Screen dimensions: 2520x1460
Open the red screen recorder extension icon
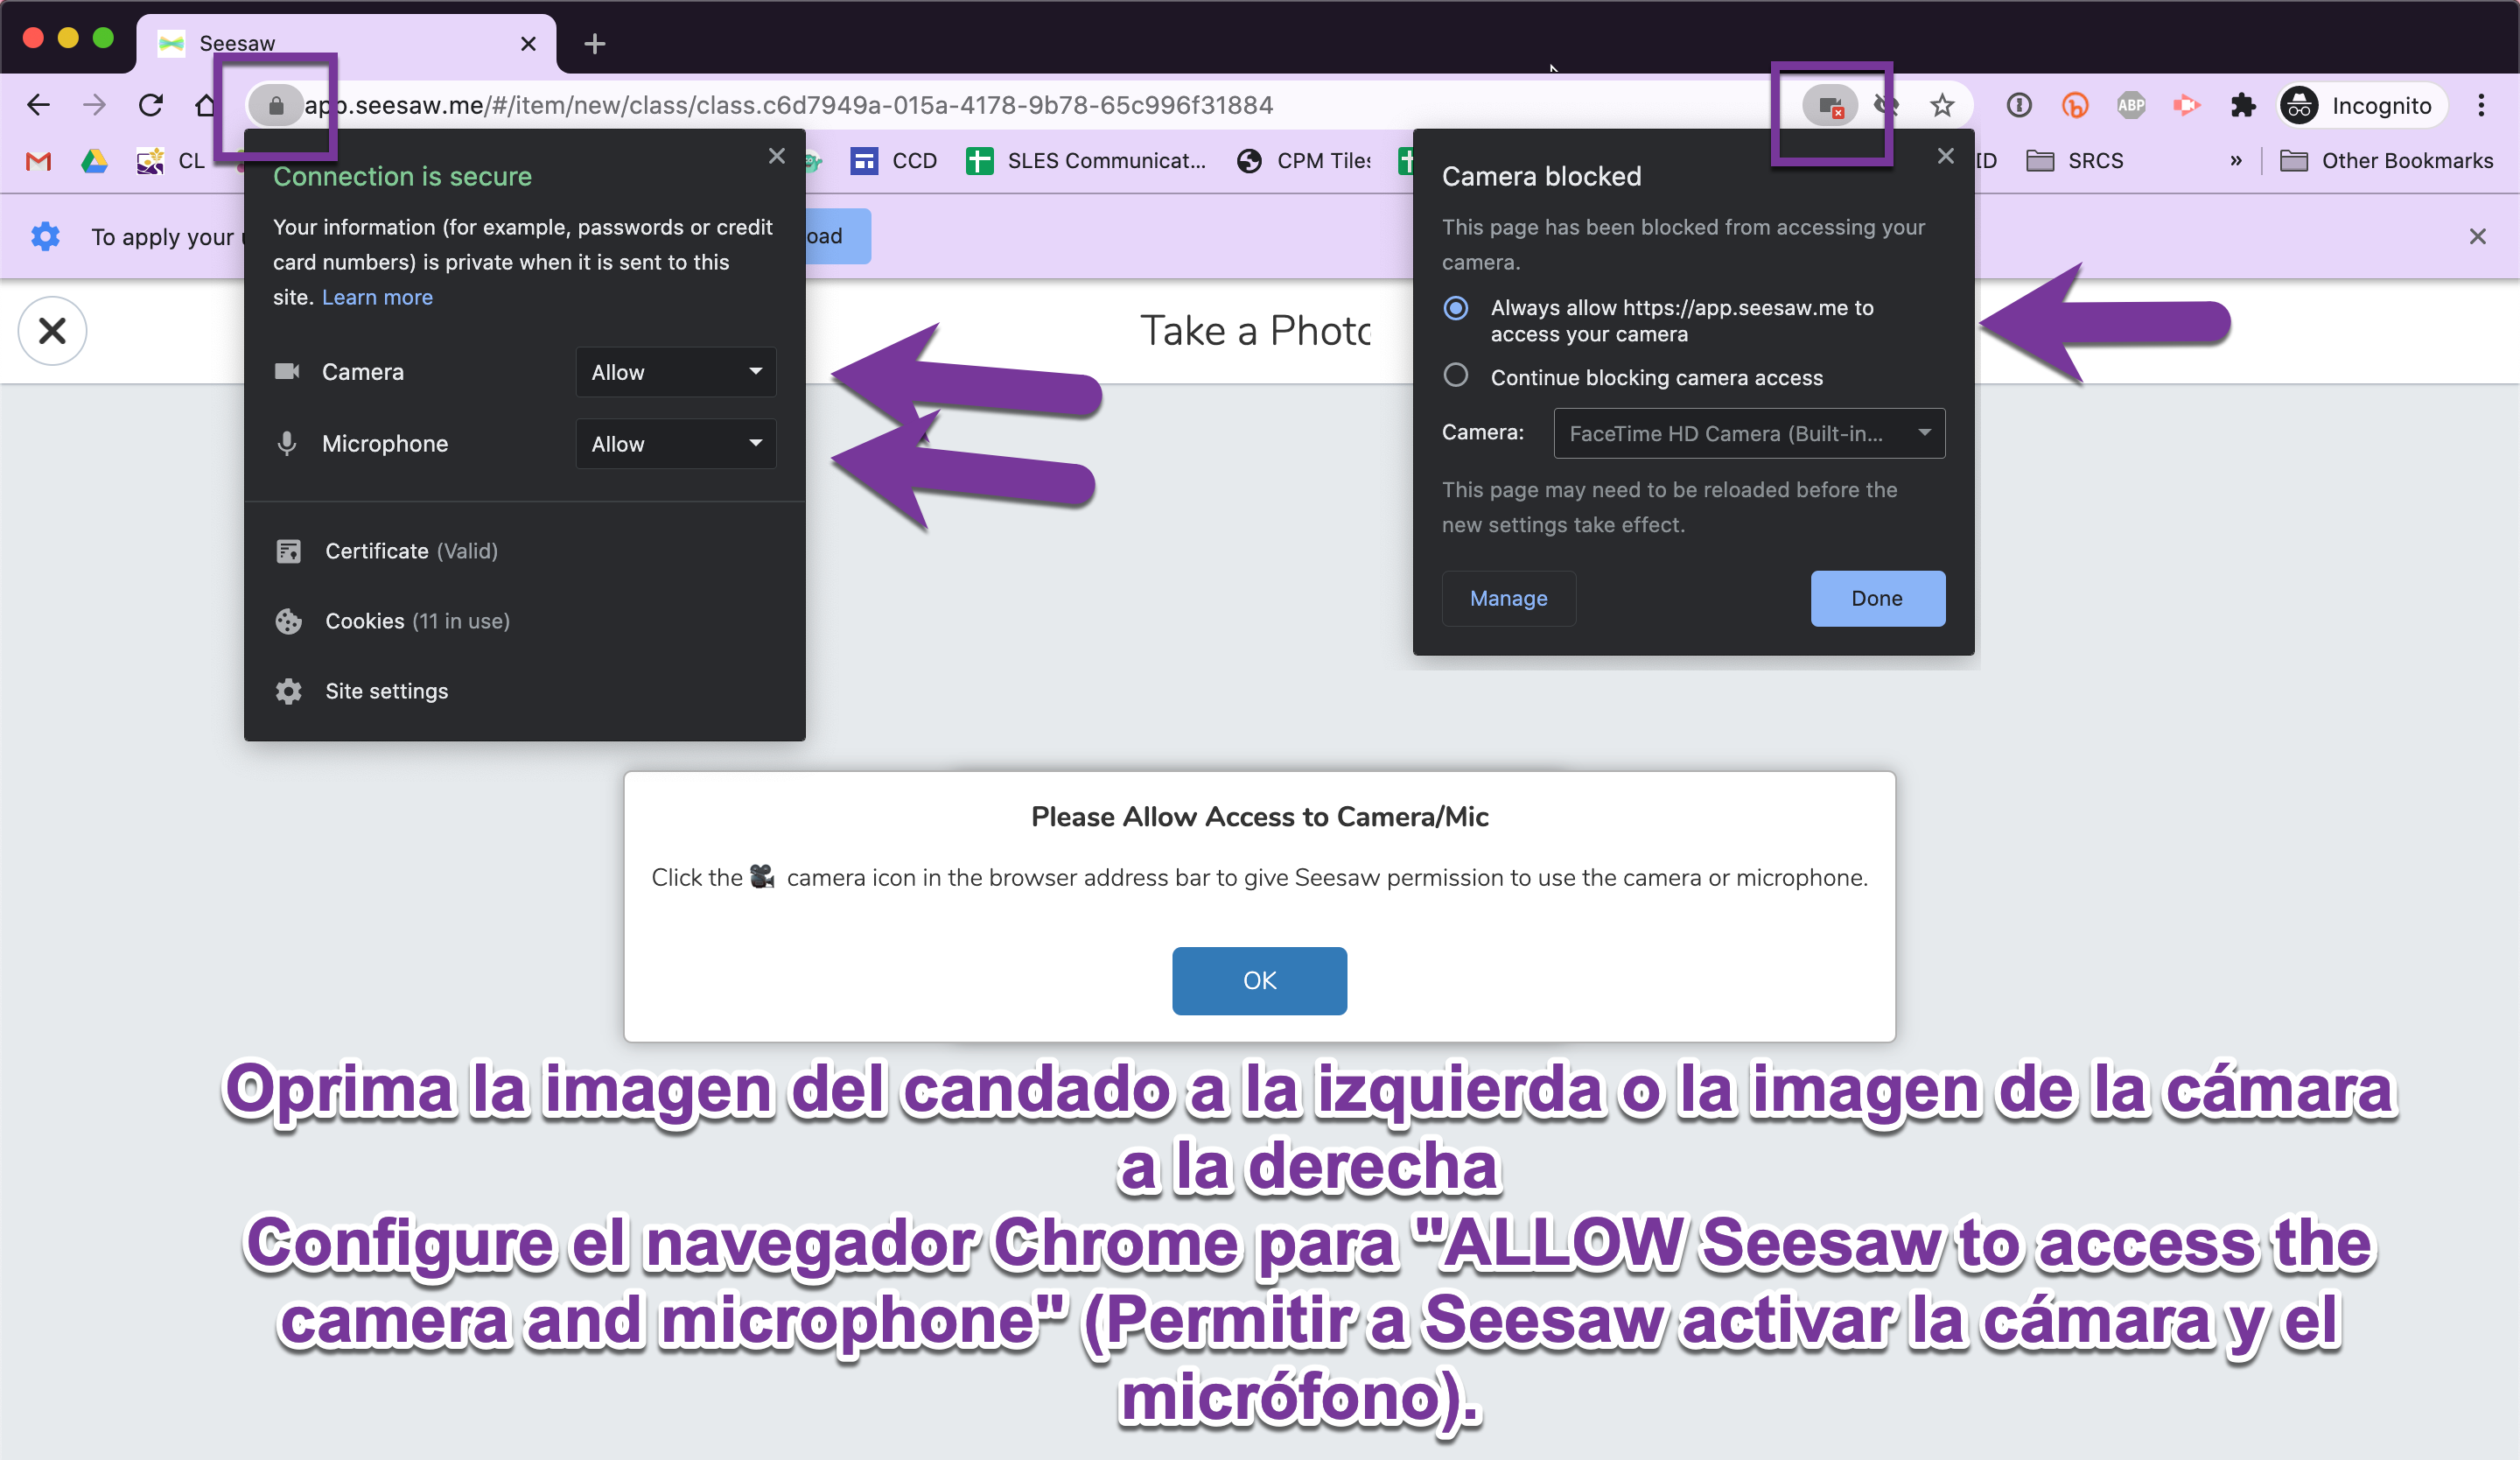[2187, 105]
